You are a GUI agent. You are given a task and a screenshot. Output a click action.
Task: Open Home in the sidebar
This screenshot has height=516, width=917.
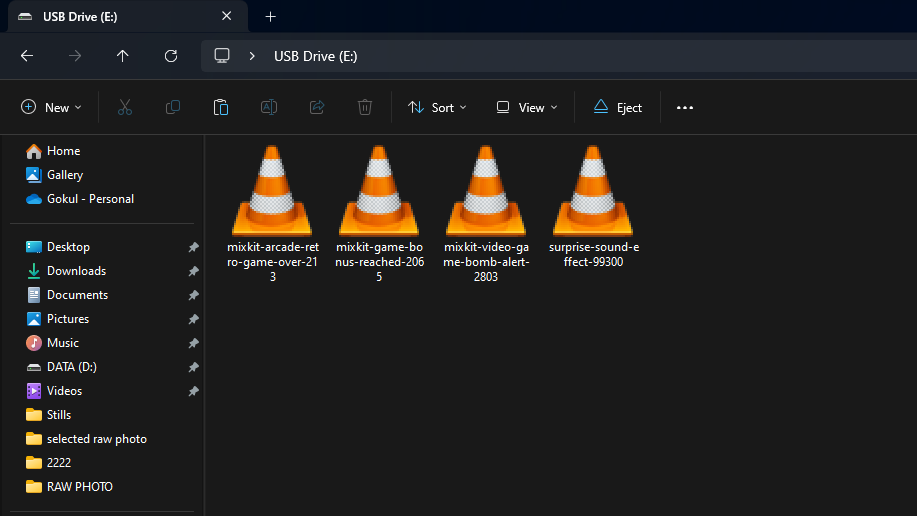point(53,151)
